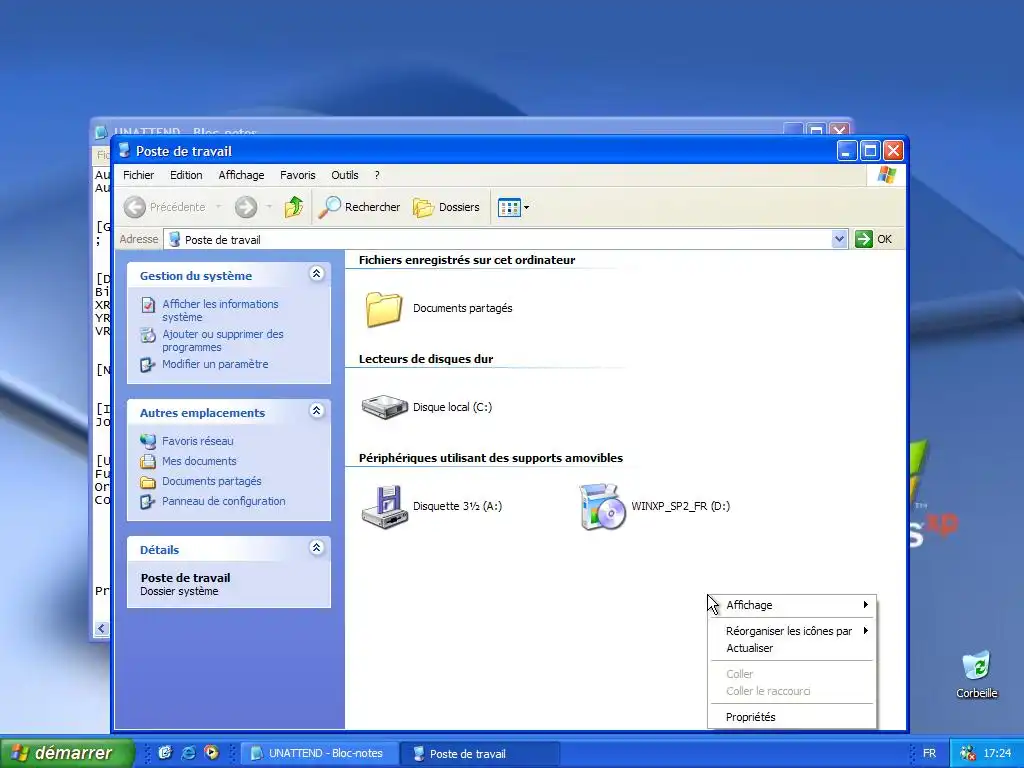The image size is (1024, 768).
Task: Click the Poste de travail title bar icon
Action: 124,150
